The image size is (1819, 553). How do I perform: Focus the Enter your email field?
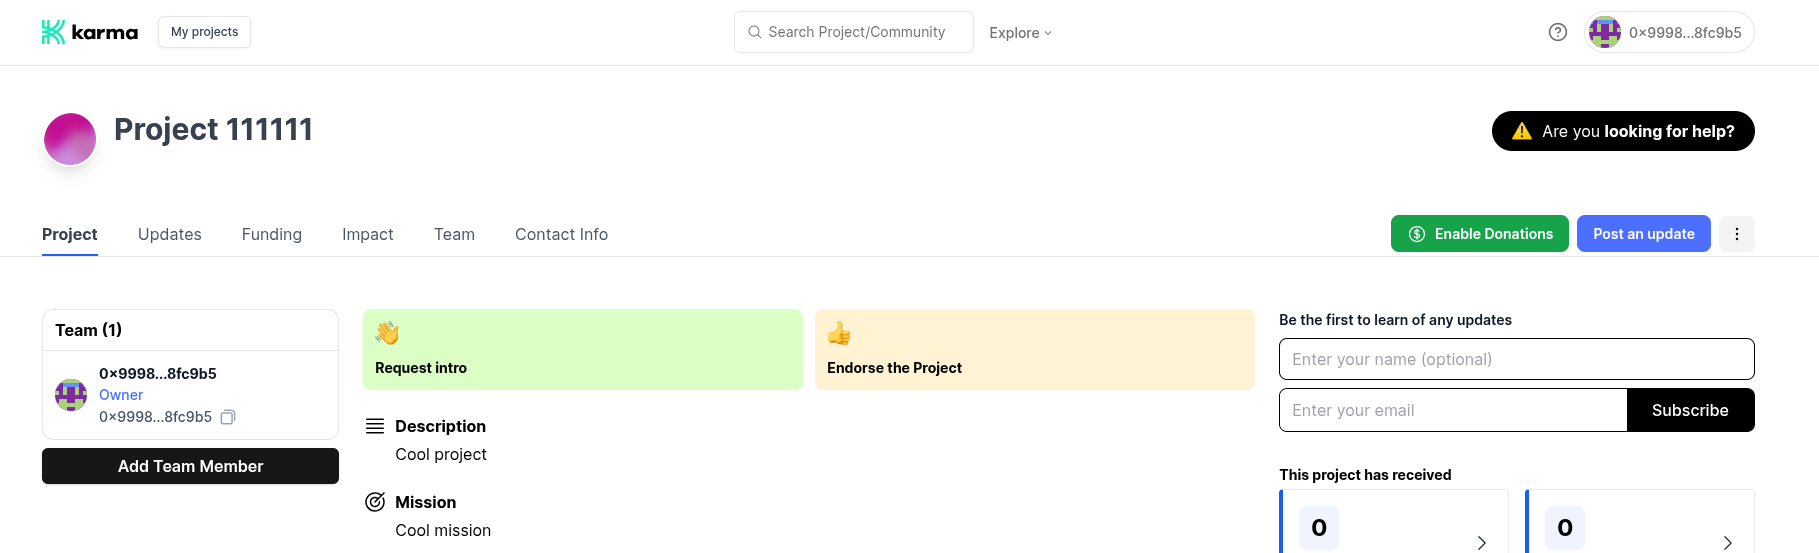tap(1452, 410)
